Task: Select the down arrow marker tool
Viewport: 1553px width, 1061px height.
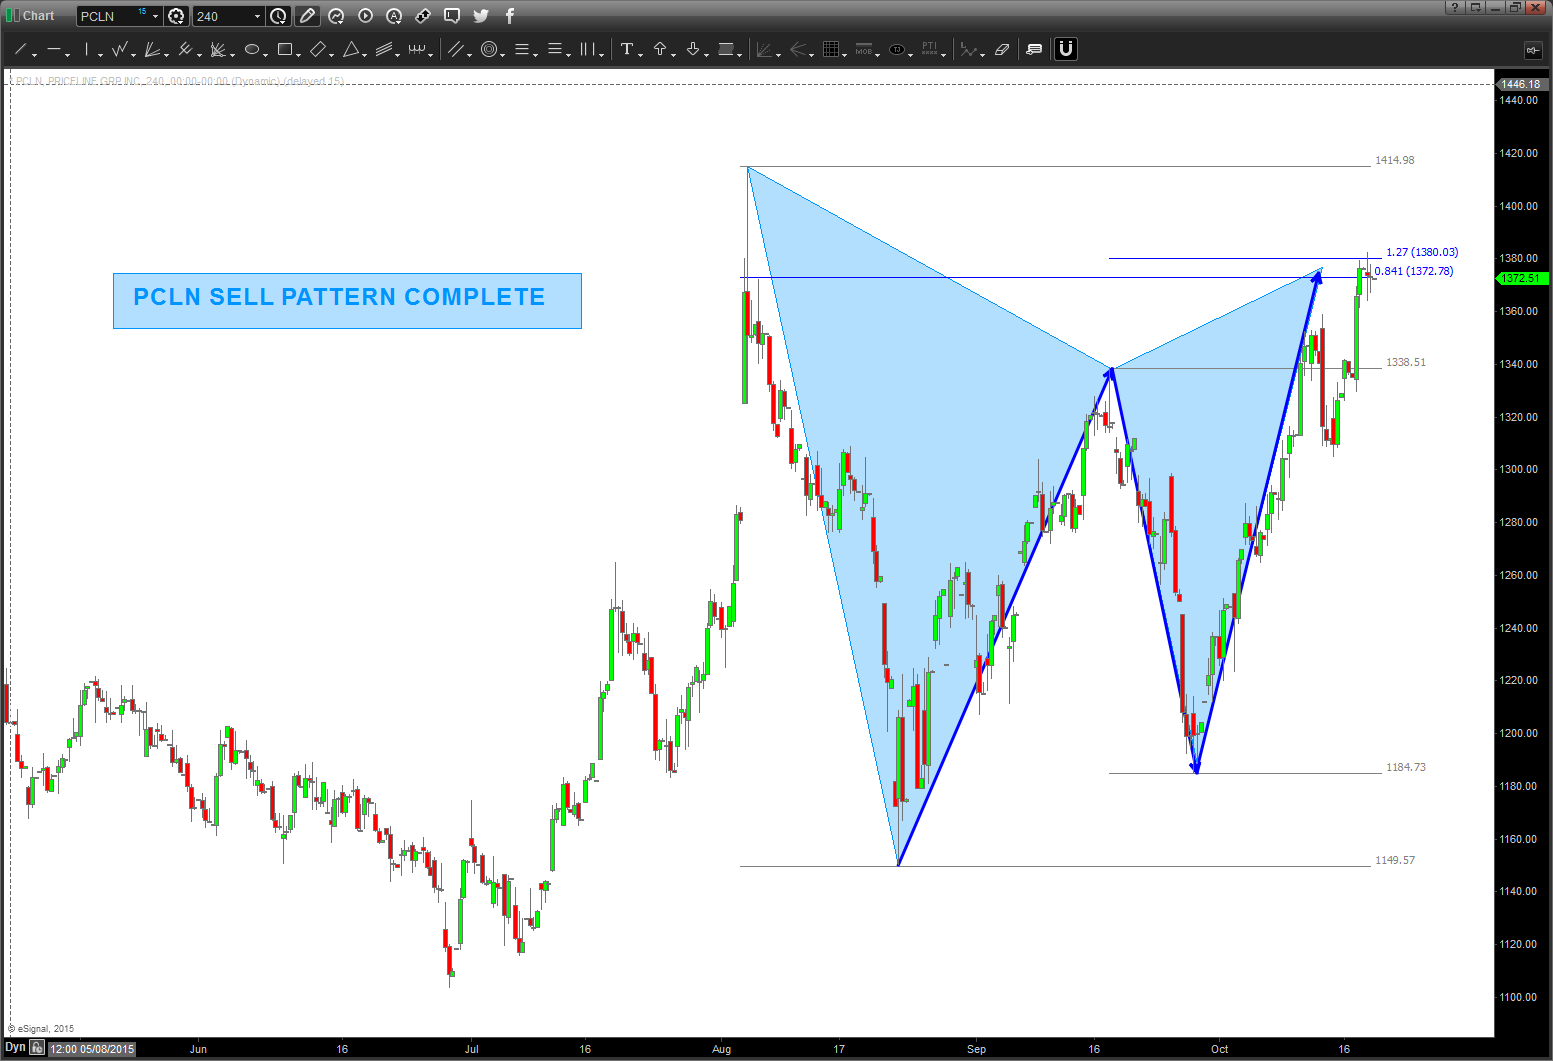Action: tap(694, 48)
